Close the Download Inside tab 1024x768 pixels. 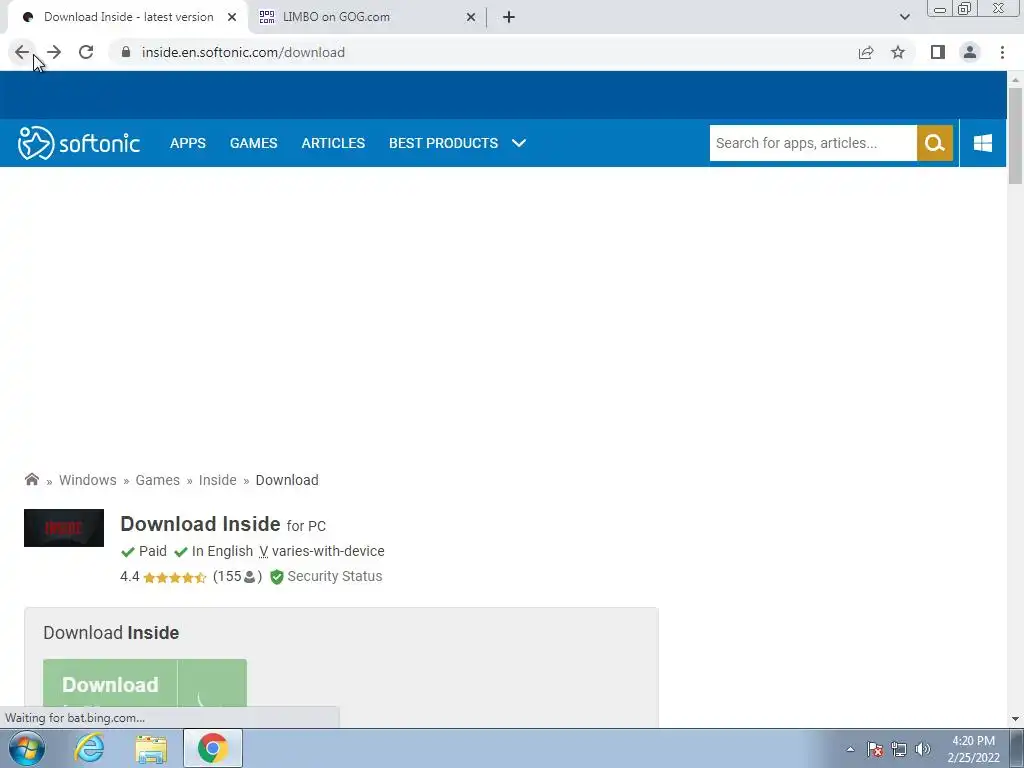(x=232, y=17)
